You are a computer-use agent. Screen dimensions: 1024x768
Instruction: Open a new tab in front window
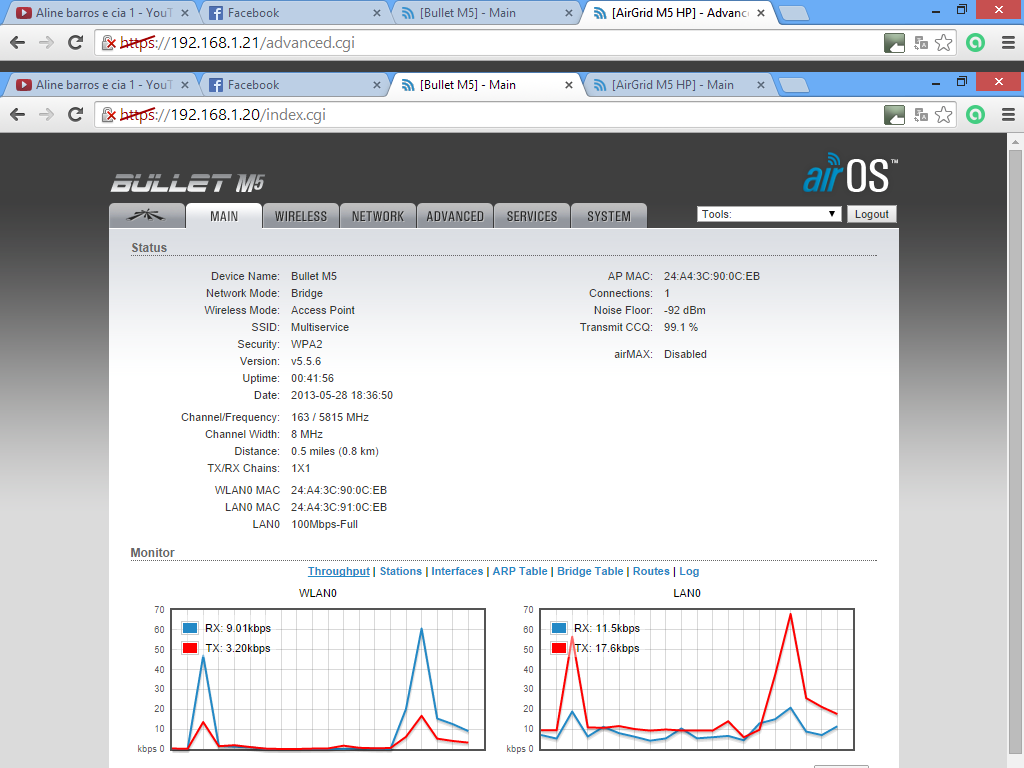tap(794, 86)
